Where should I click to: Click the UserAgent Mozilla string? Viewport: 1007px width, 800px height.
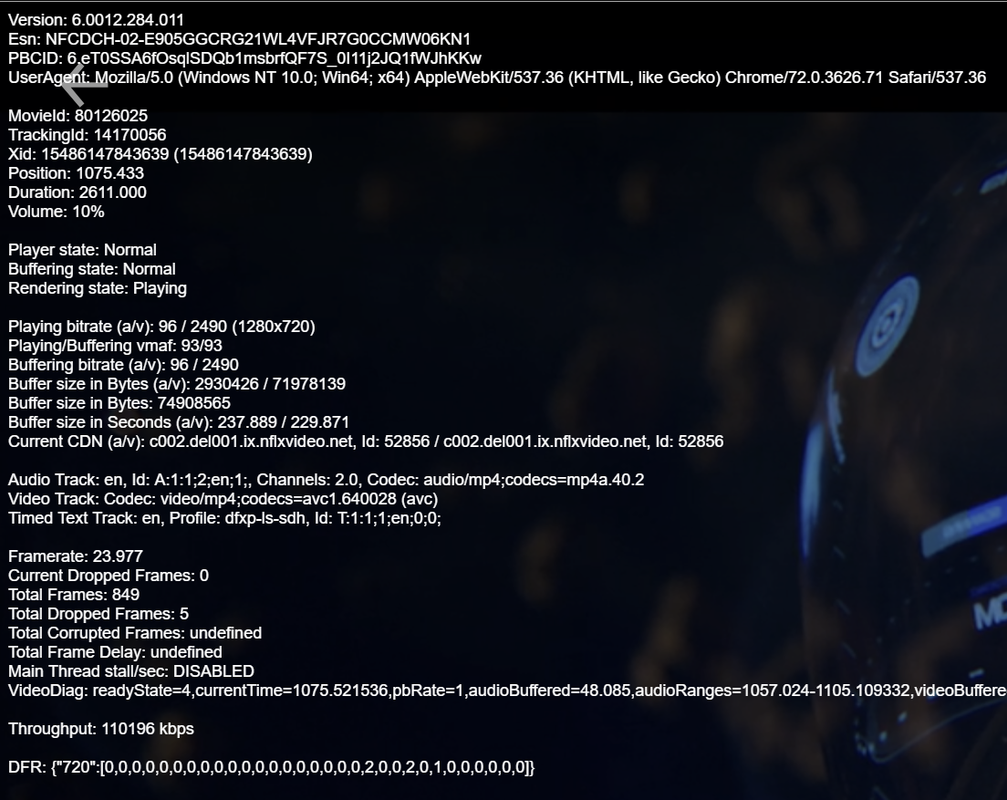pos(496,78)
